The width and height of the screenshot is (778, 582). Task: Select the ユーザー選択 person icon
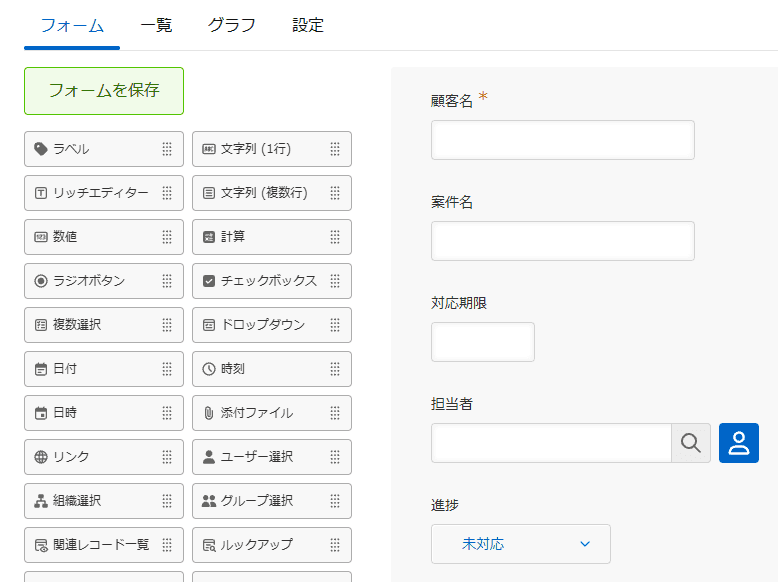click(x=209, y=457)
